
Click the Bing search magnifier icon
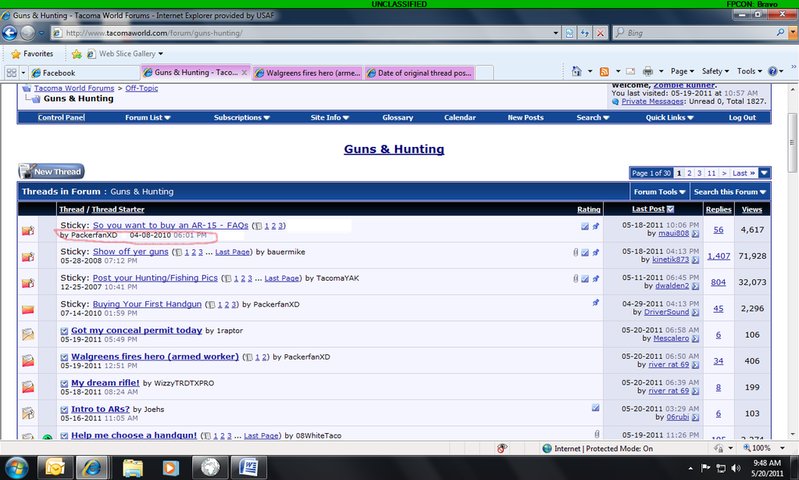(780, 33)
